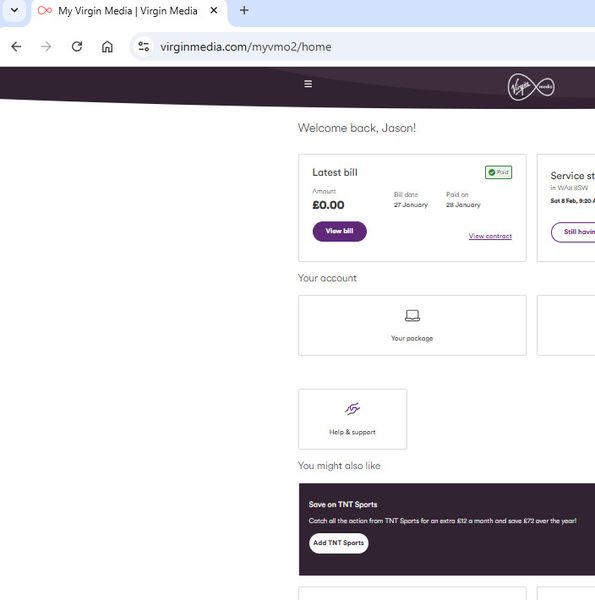Open the Your package card
Image resolution: width=595 pixels, height=600 pixels.
412,325
